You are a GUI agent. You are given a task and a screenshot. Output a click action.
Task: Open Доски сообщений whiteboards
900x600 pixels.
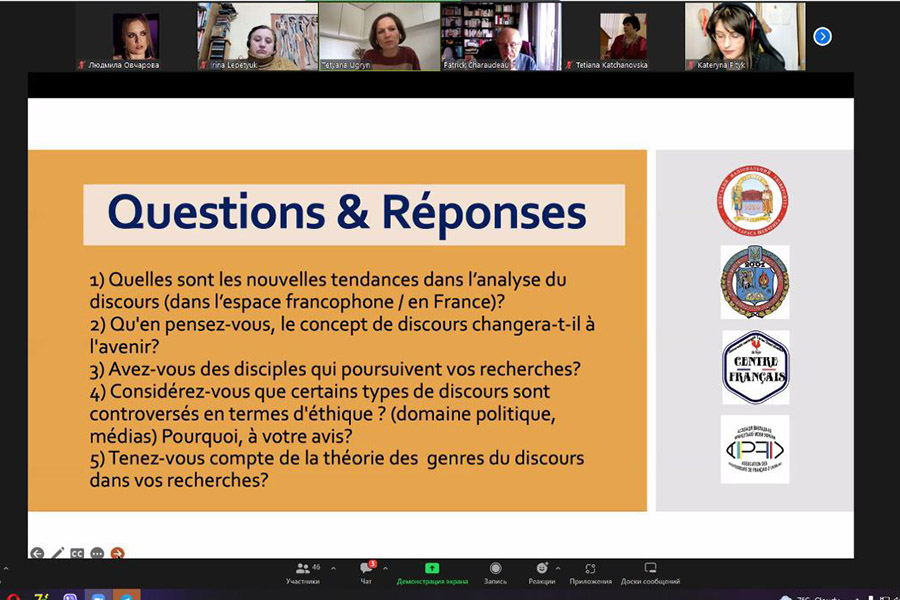pyautogui.click(x=650, y=573)
